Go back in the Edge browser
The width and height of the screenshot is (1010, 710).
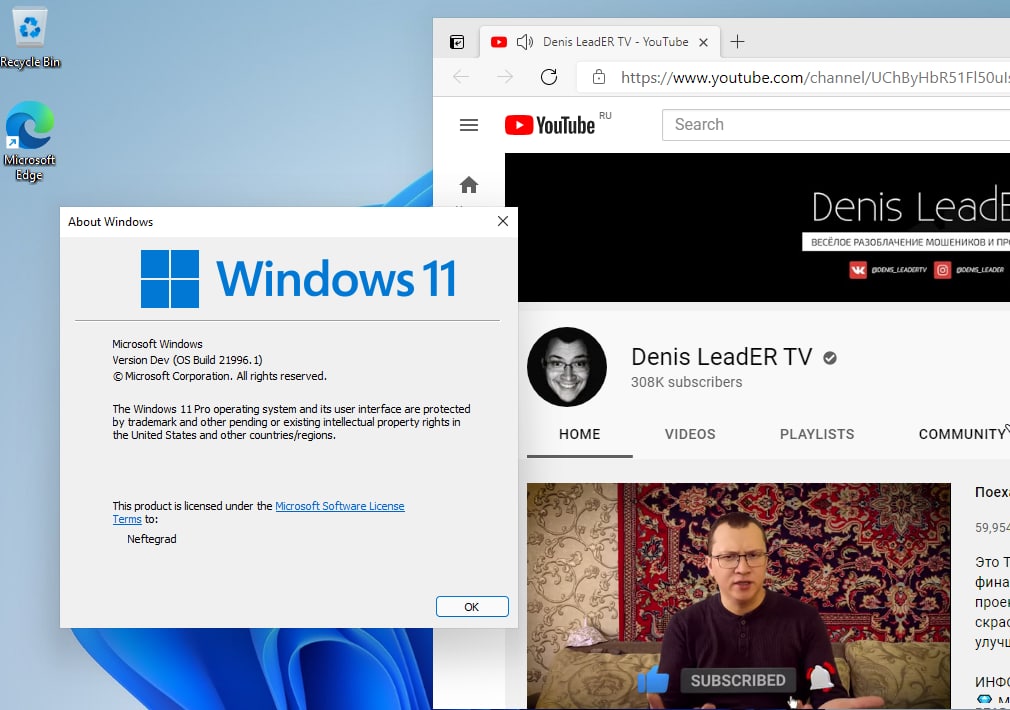coord(461,77)
